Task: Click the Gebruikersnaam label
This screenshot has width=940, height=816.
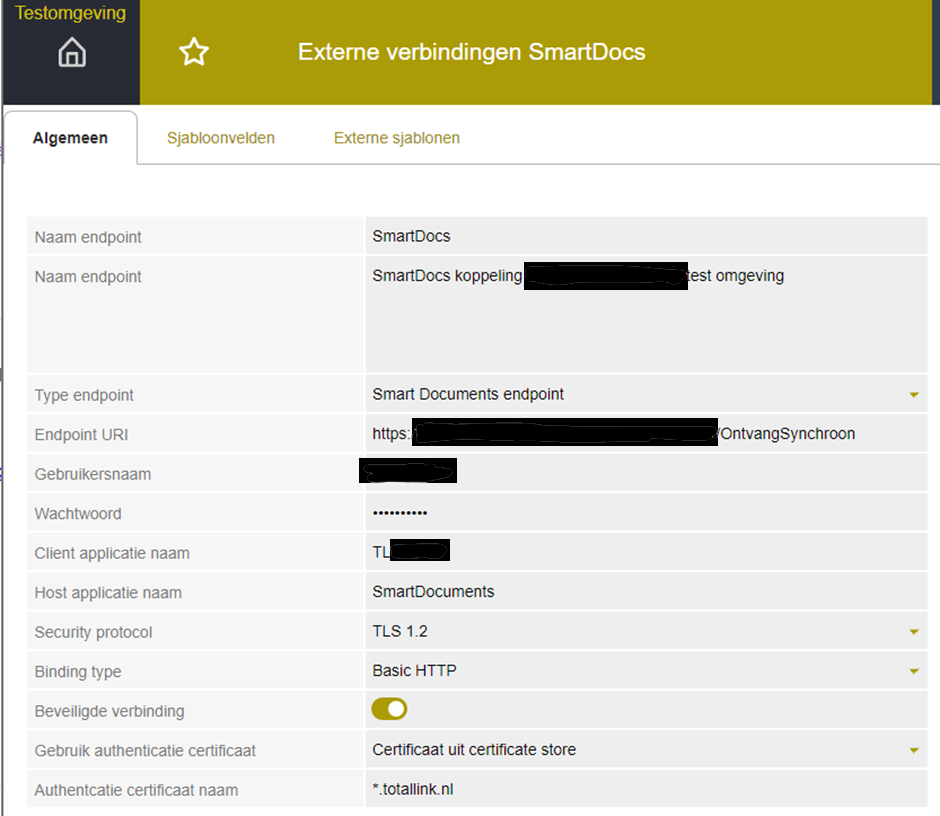Action: tap(93, 474)
